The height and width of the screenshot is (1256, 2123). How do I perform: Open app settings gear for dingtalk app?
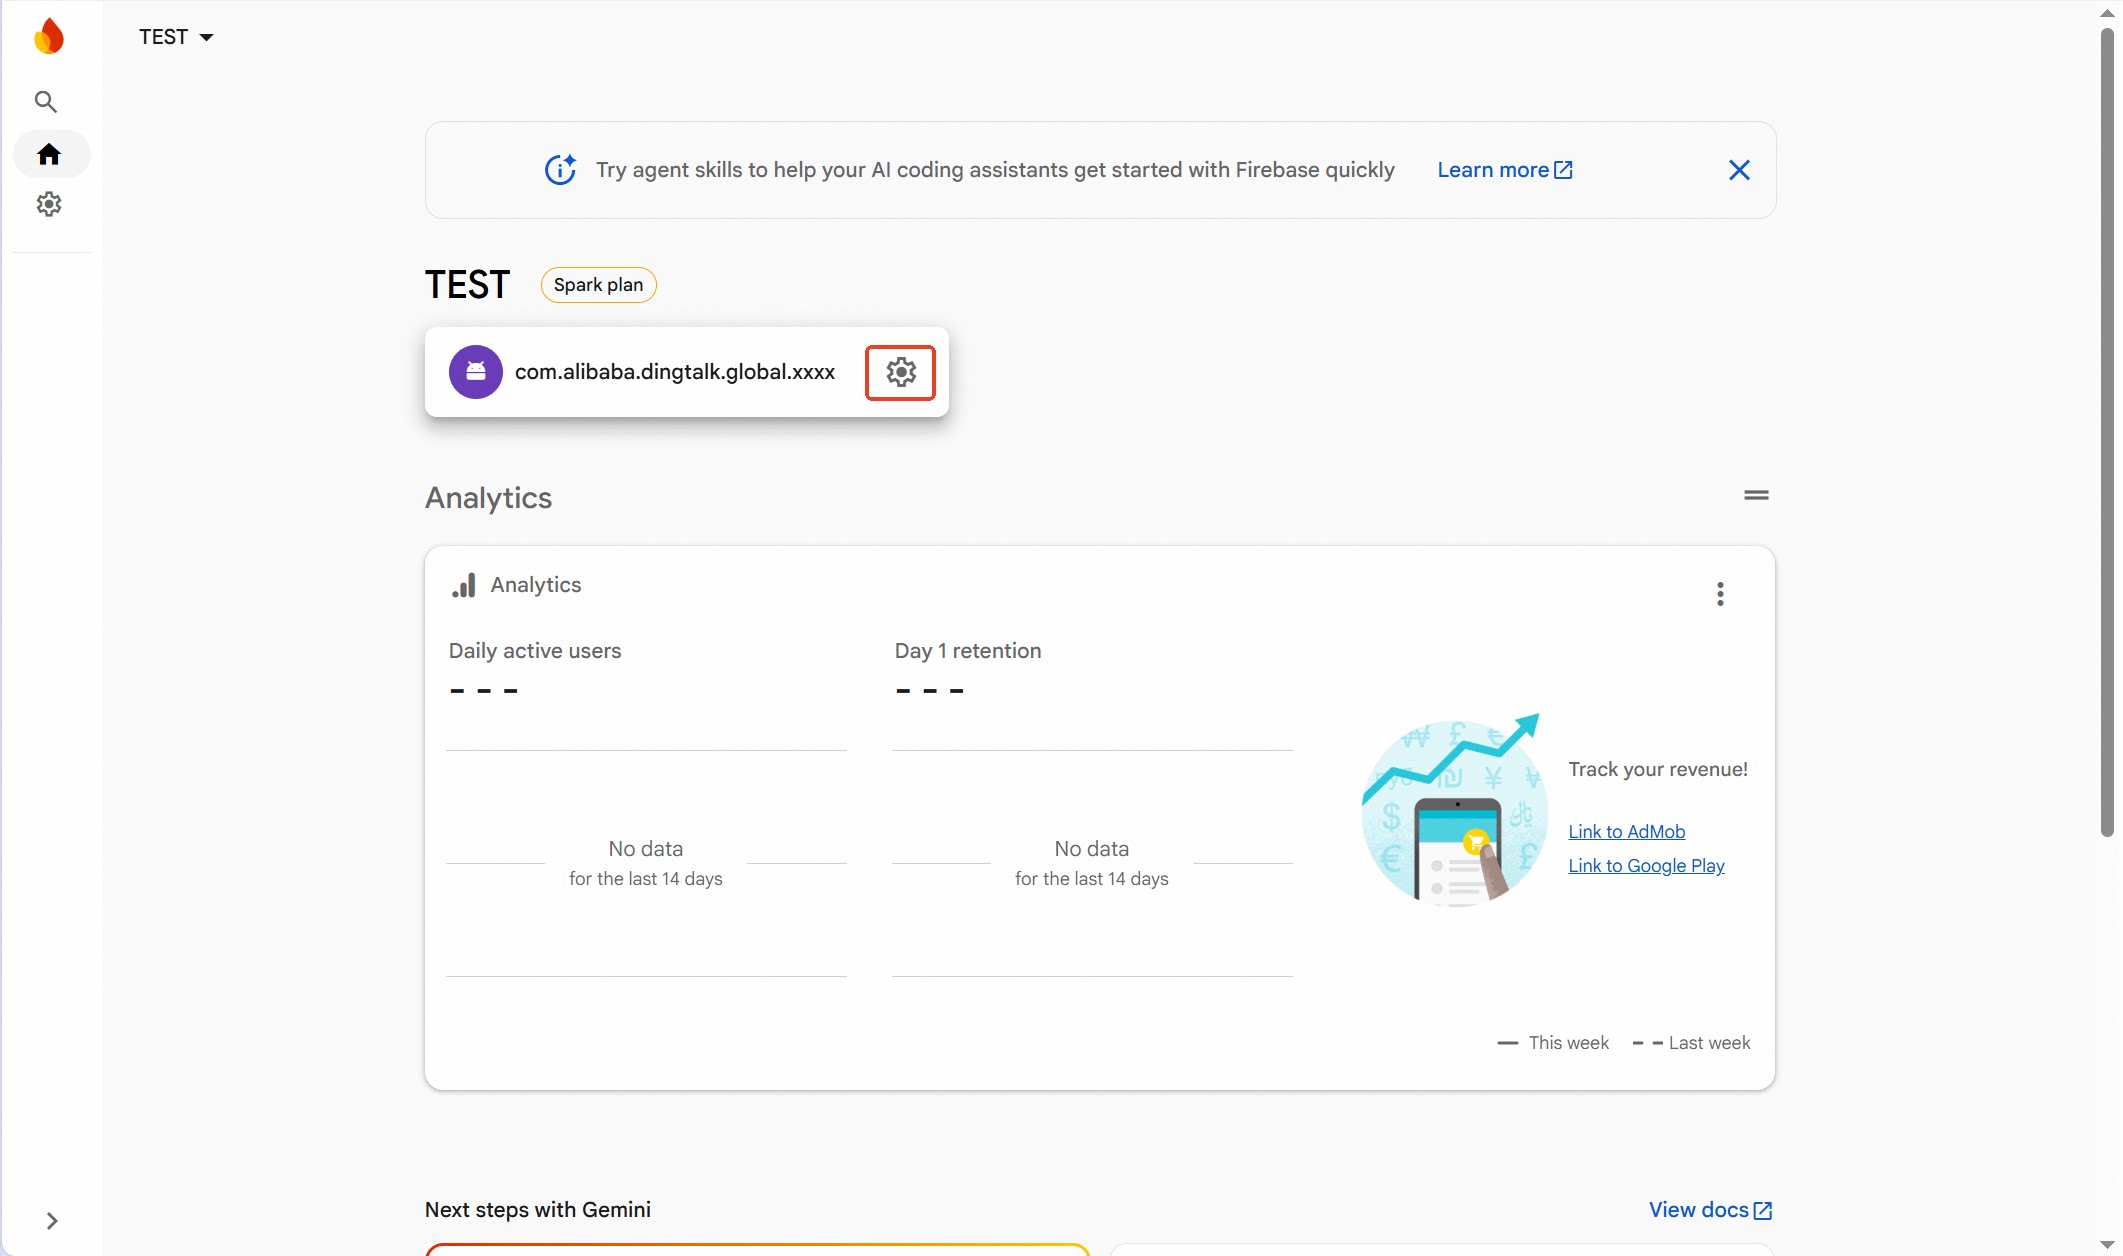(x=900, y=372)
